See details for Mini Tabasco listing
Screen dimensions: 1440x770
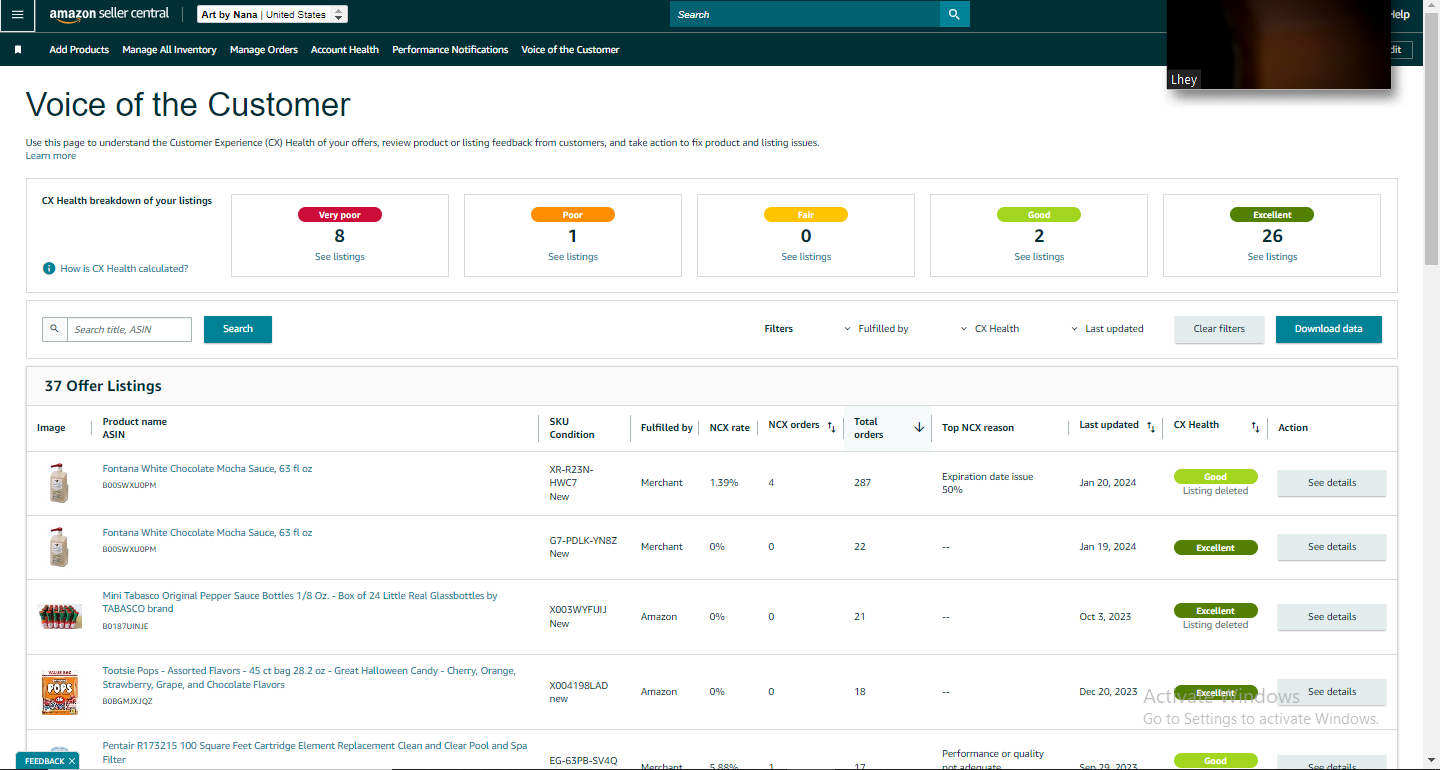[1332, 617]
